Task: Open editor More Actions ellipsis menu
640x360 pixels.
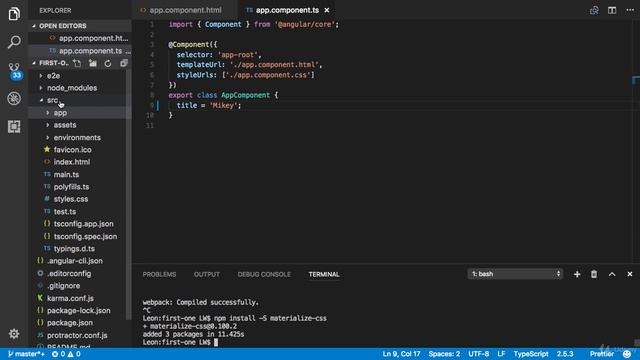Action: (x=630, y=10)
